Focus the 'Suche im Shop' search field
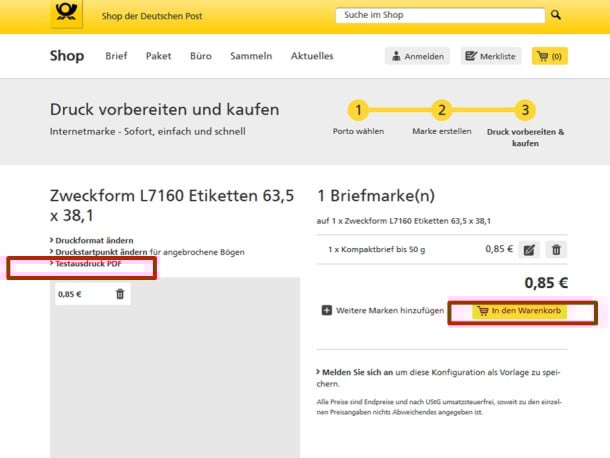The width and height of the screenshot is (610, 458). pos(440,15)
